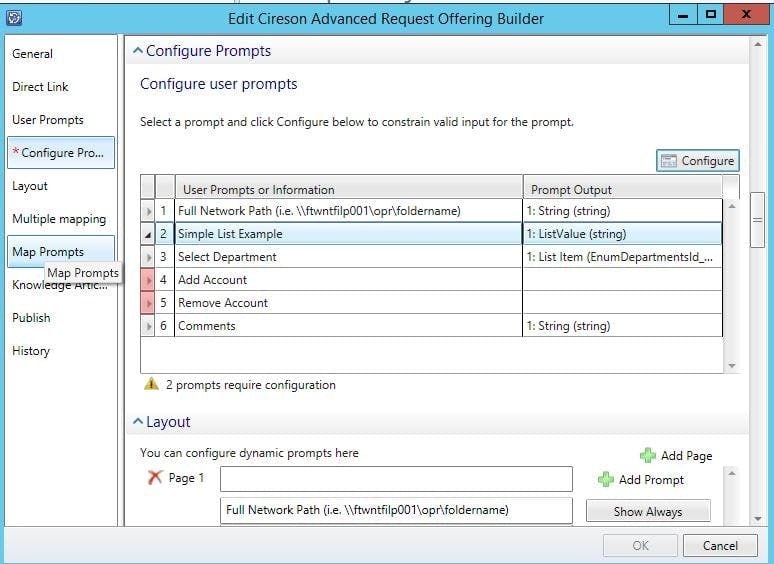
Task: Maximize the Request Offering Builder window
Action: 710,14
